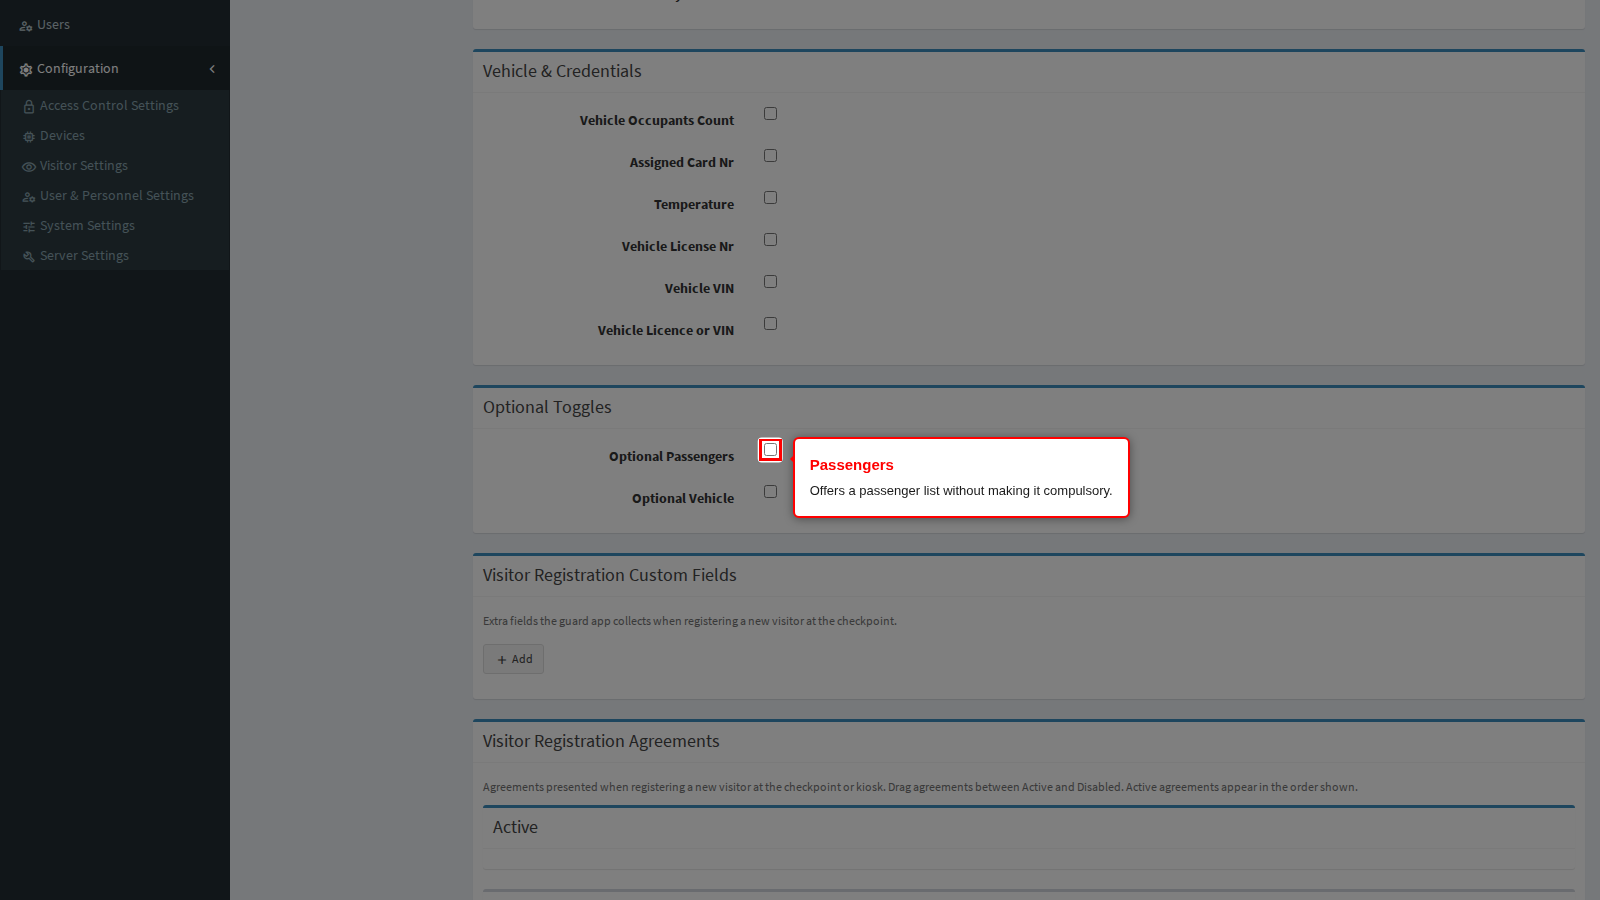
Task: Open User & Personnel Settings
Action: point(115,195)
